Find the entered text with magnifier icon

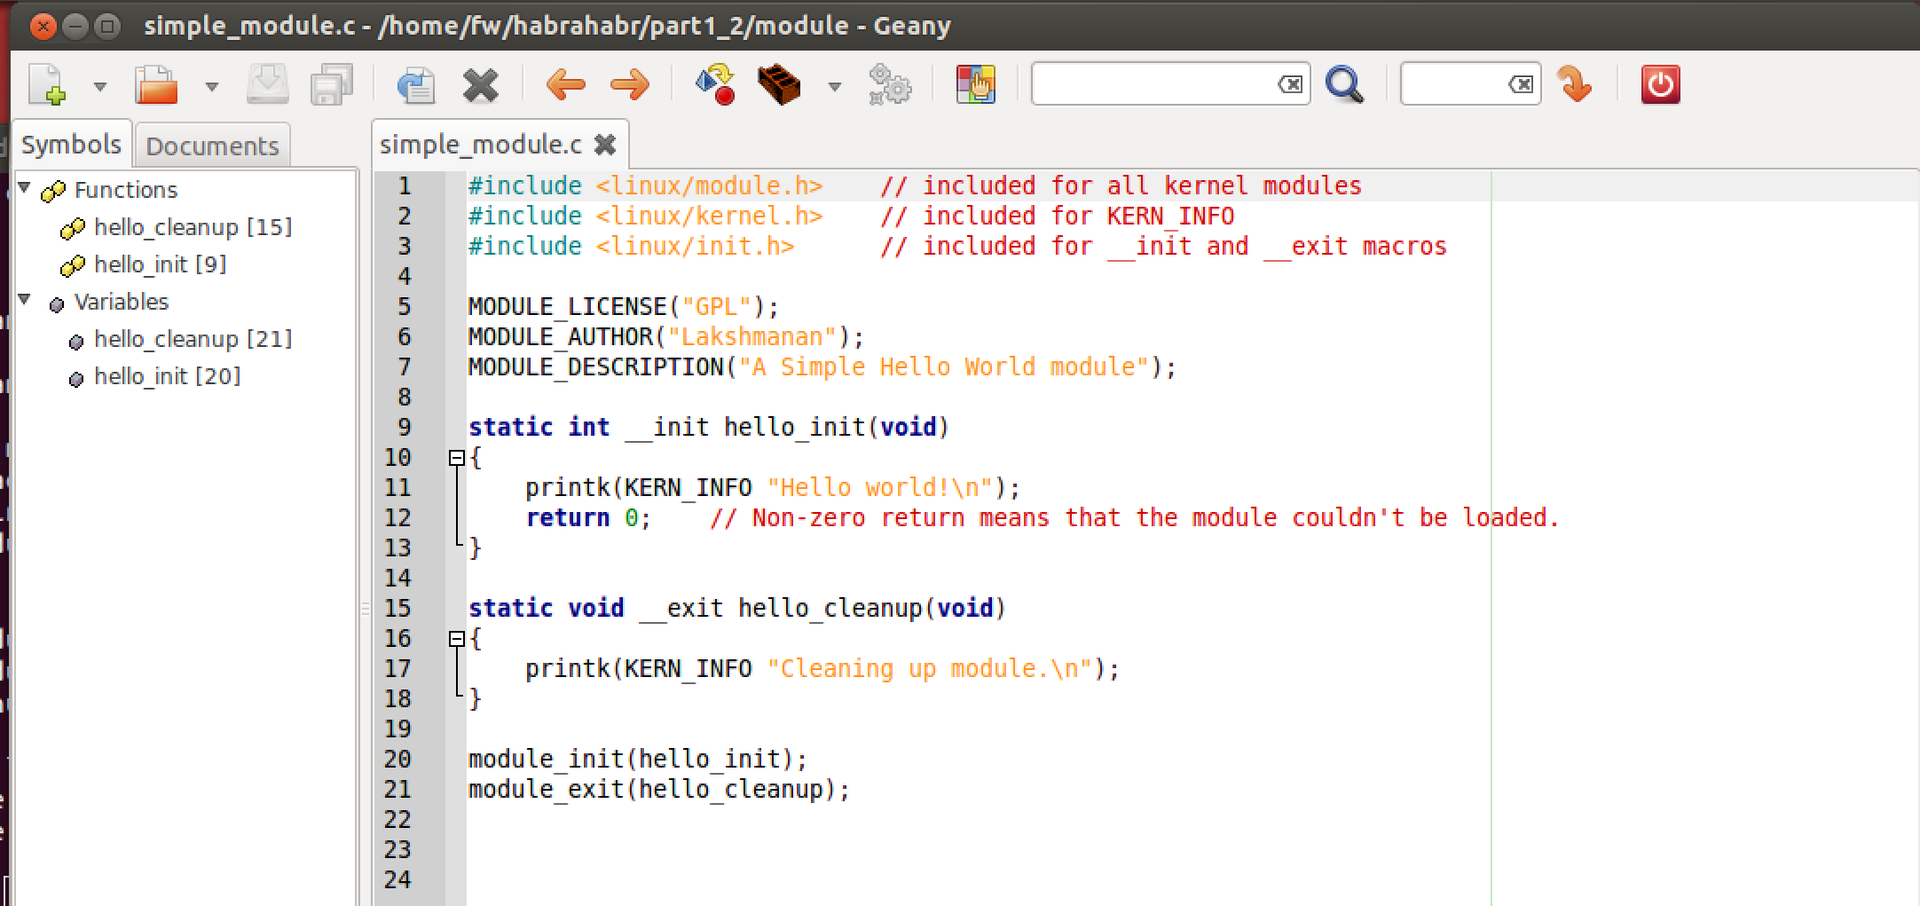(x=1345, y=85)
